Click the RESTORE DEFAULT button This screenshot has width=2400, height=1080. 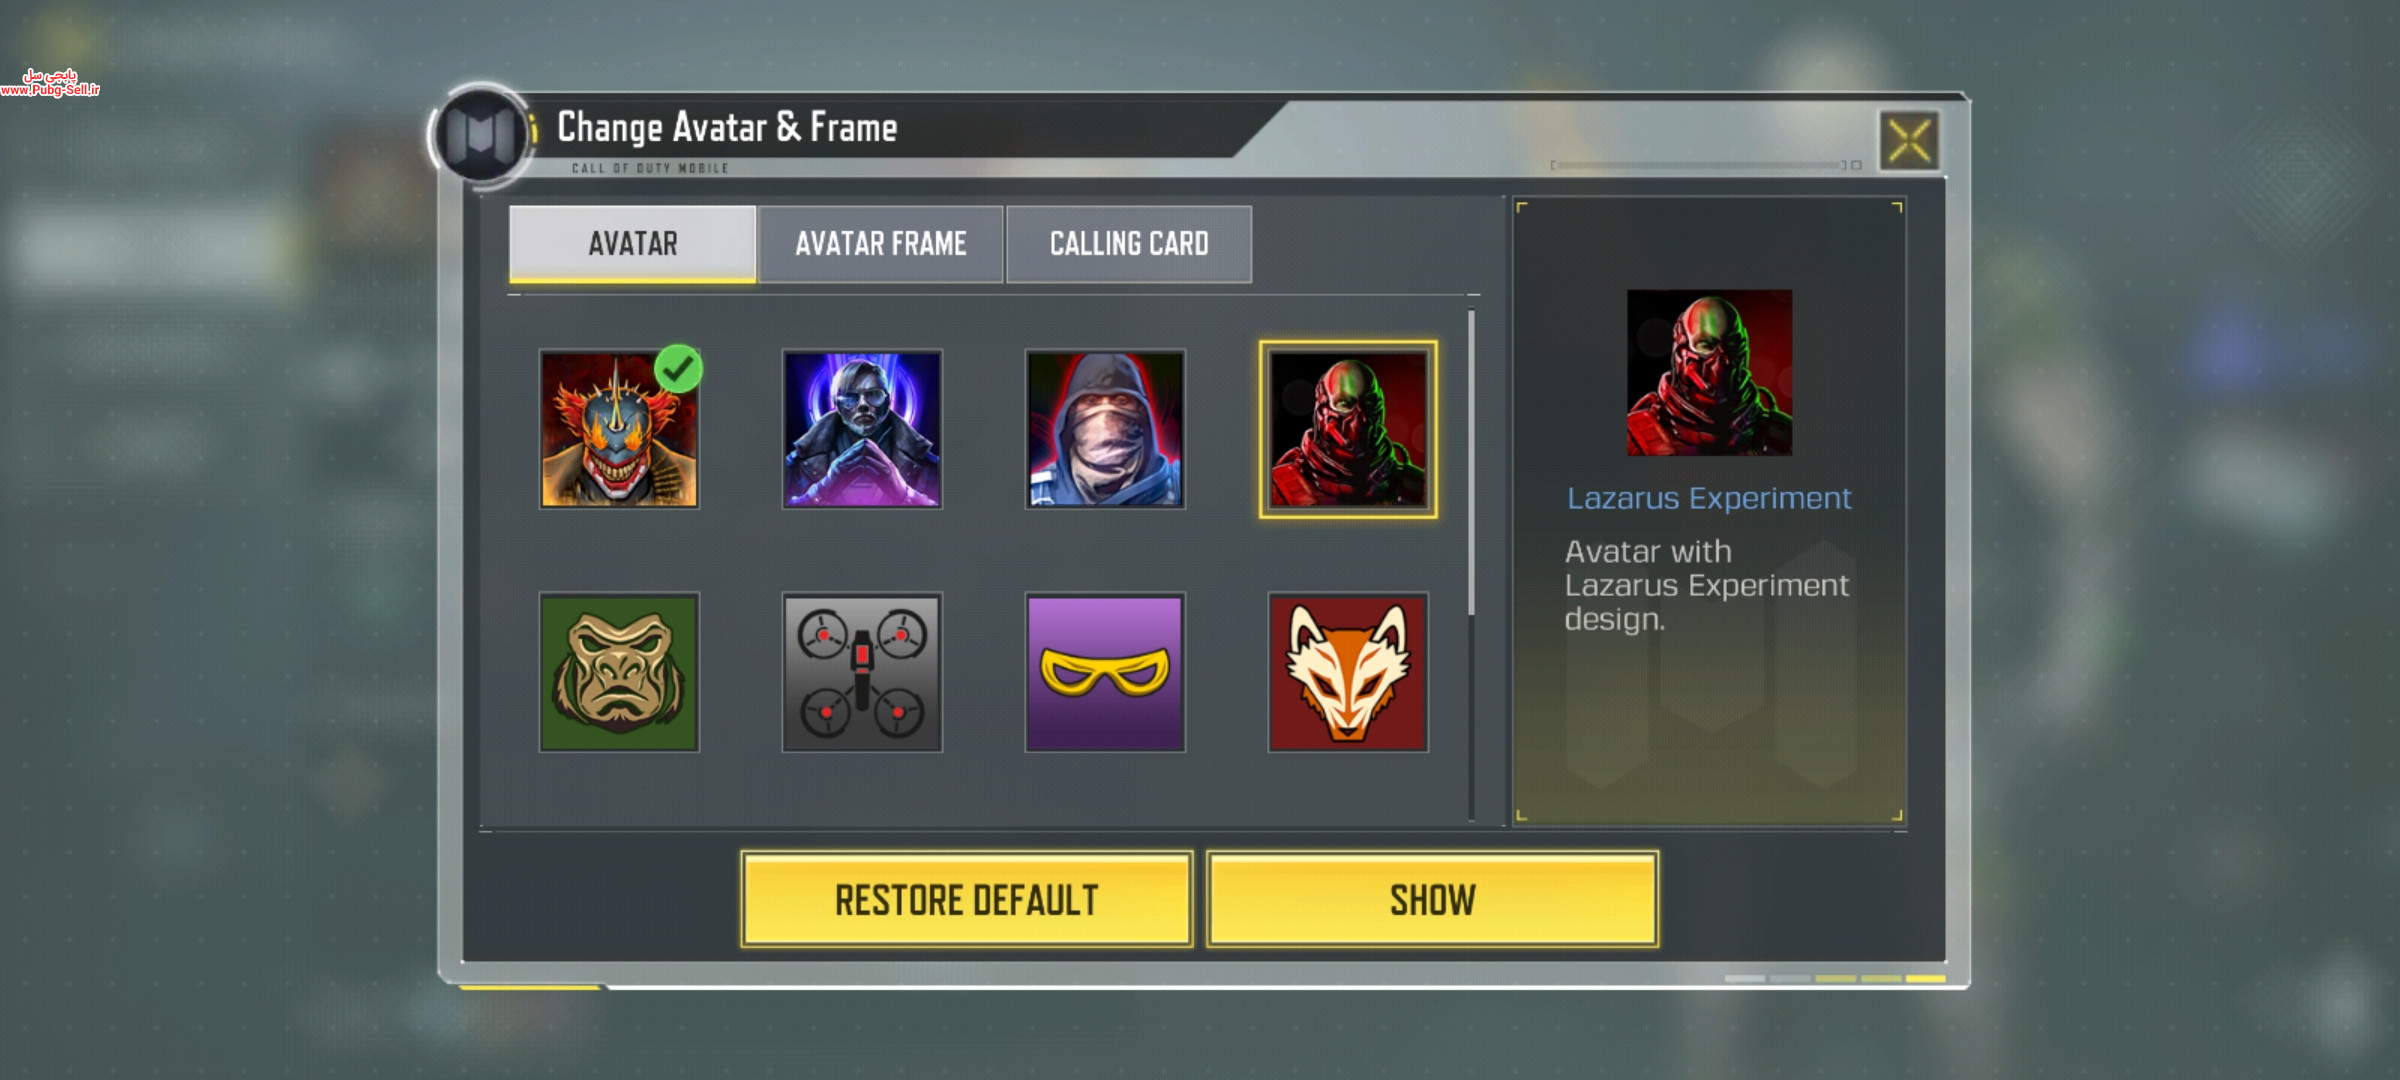[967, 899]
